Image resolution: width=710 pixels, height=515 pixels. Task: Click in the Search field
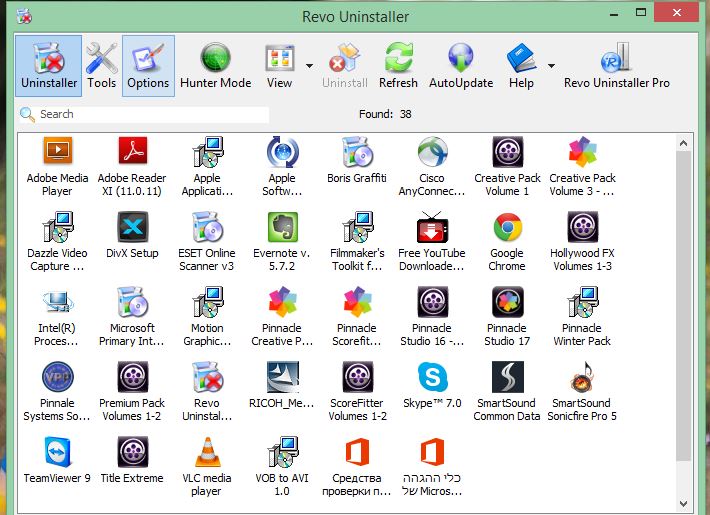[150, 115]
